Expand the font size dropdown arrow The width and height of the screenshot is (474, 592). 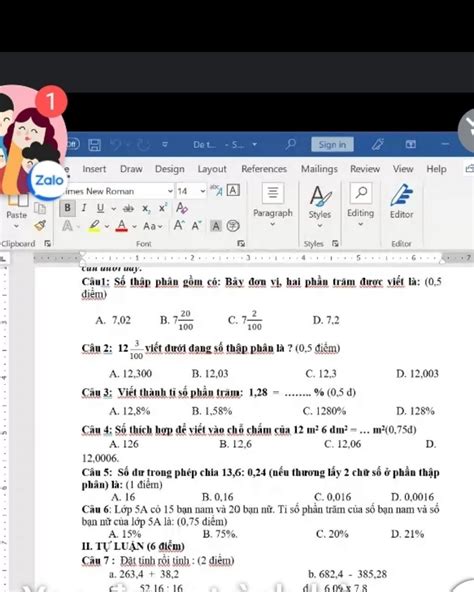203,191
